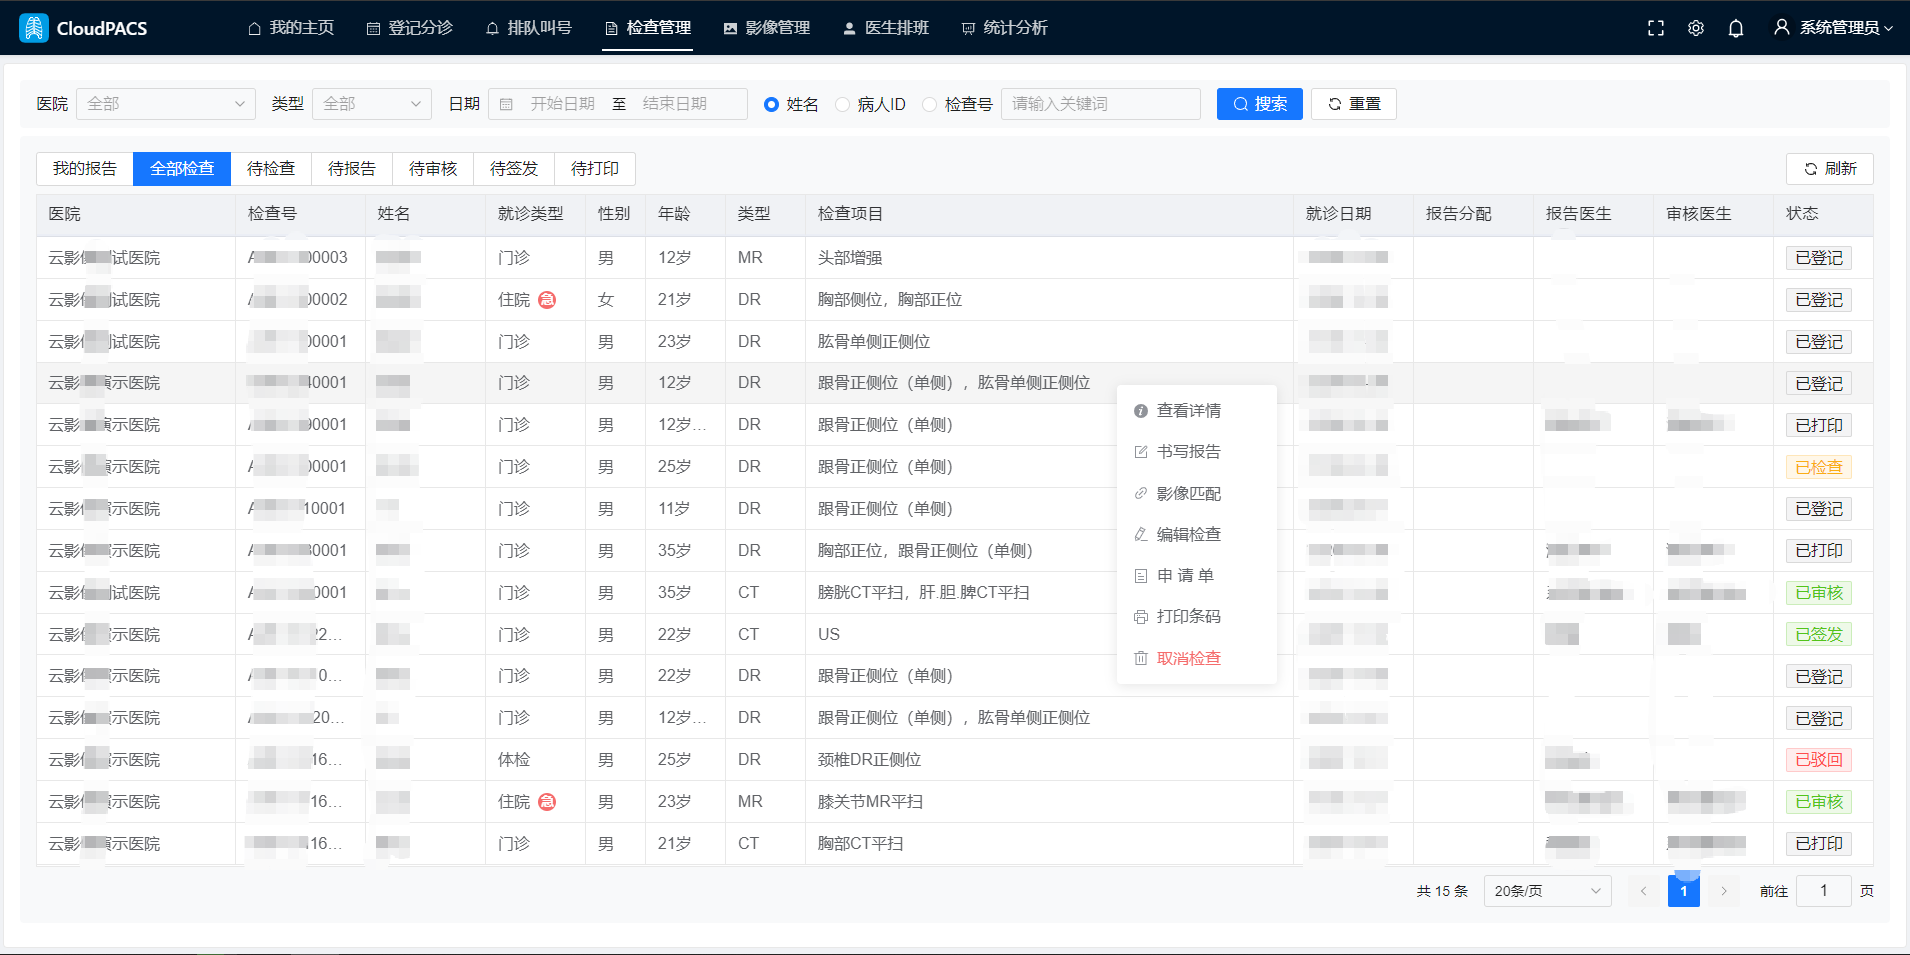This screenshot has width=1910, height=955.
Task: Open 影像管理 in the top navigation
Action: (x=767, y=28)
